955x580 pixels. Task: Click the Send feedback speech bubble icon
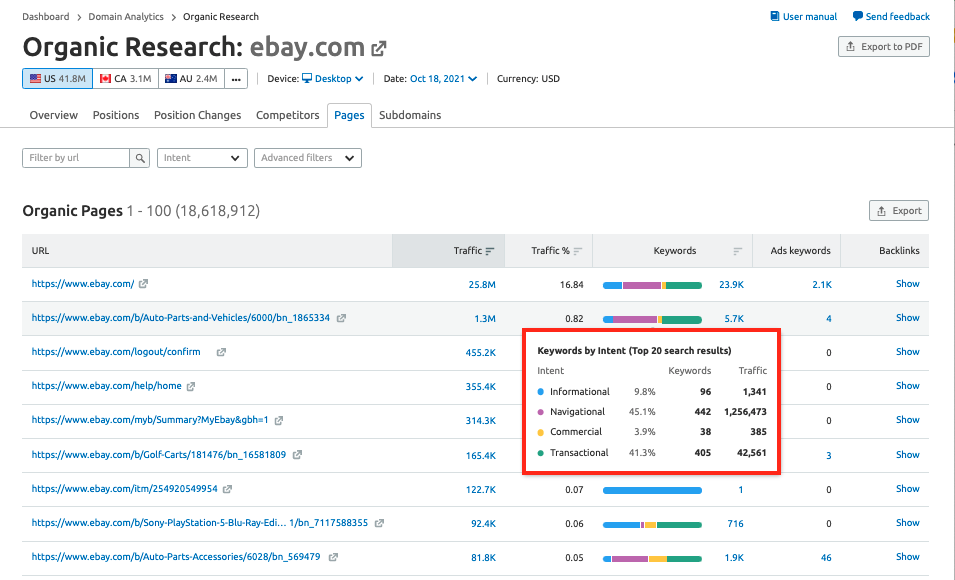858,16
